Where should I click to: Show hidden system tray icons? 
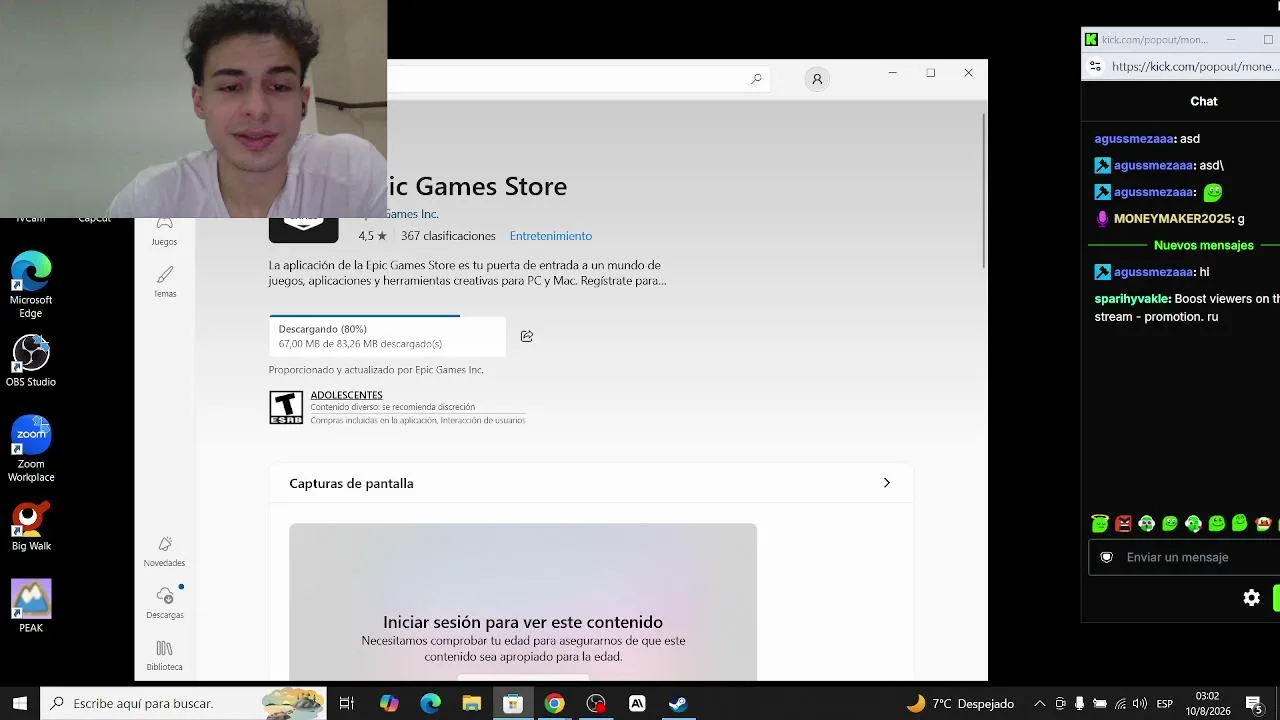coord(1039,704)
